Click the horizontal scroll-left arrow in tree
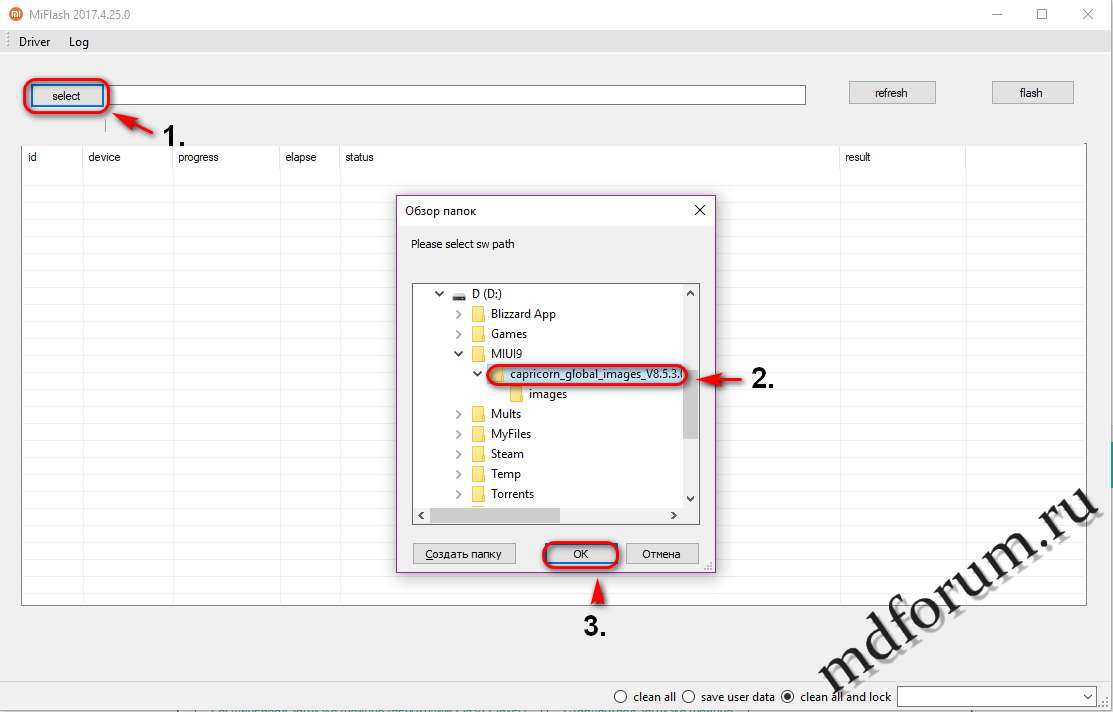Image resolution: width=1113 pixels, height=712 pixels. pos(421,515)
